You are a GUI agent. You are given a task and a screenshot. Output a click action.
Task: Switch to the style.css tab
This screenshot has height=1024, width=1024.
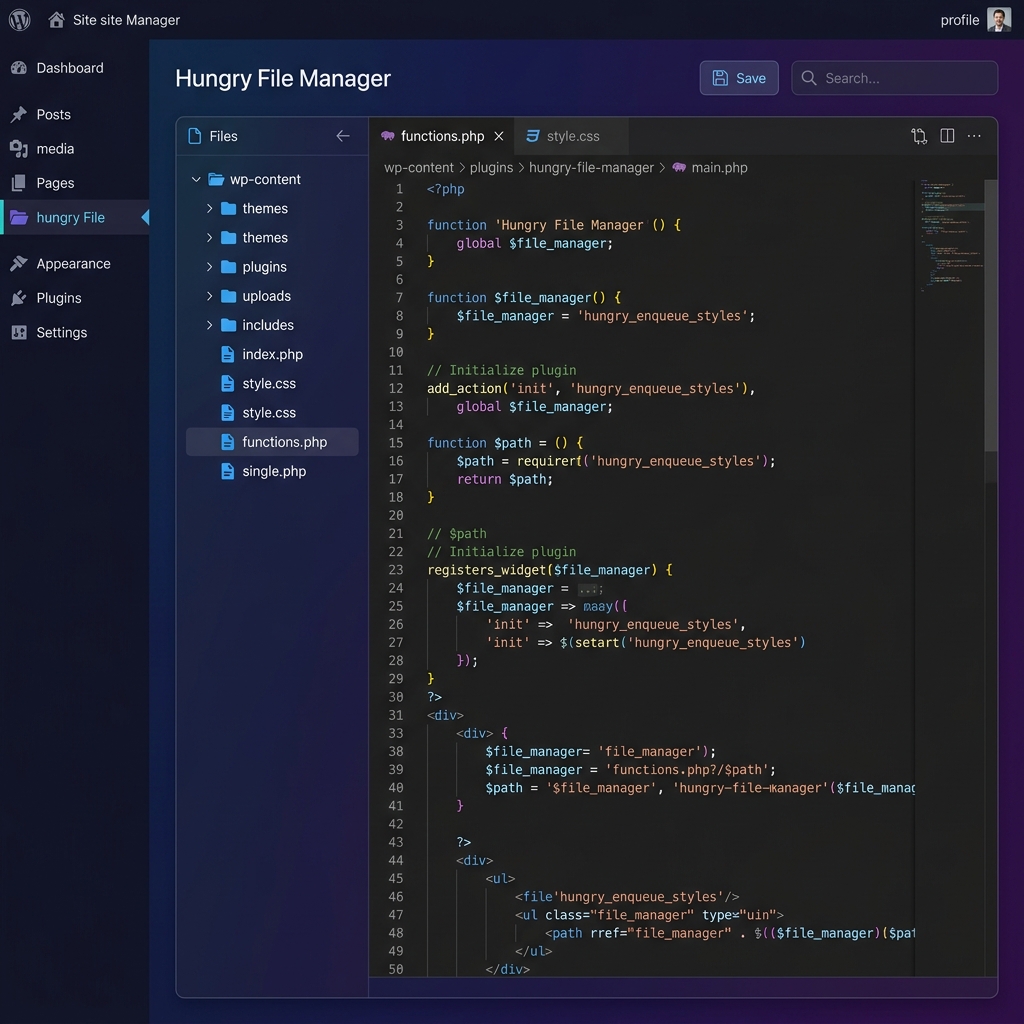[x=572, y=136]
